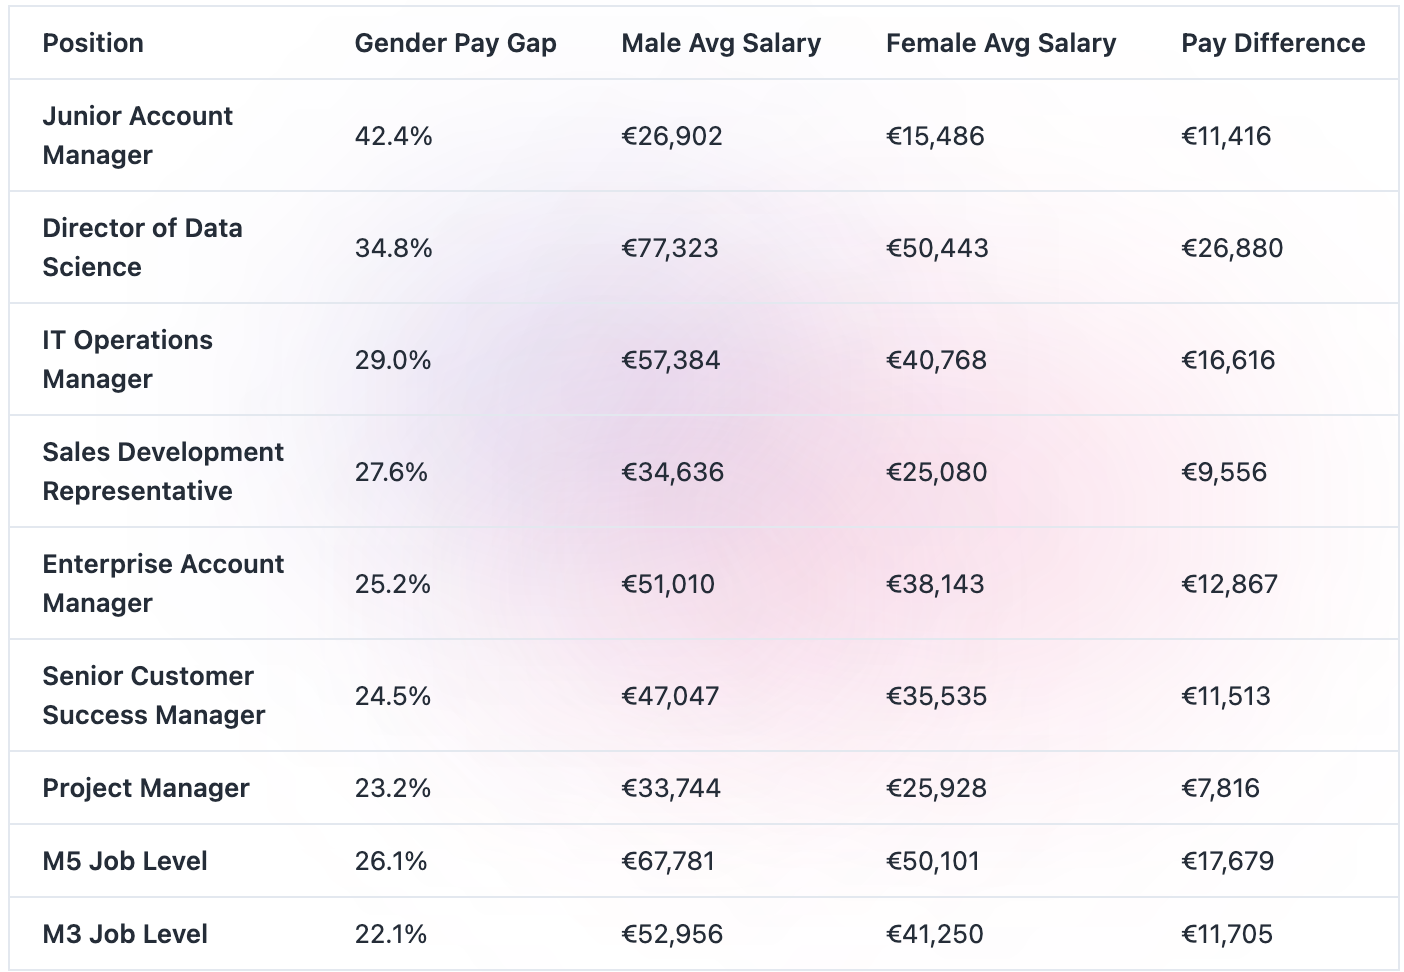Image resolution: width=1404 pixels, height=972 pixels.
Task: Click the M5 Job Level row label
Action: 125,861
